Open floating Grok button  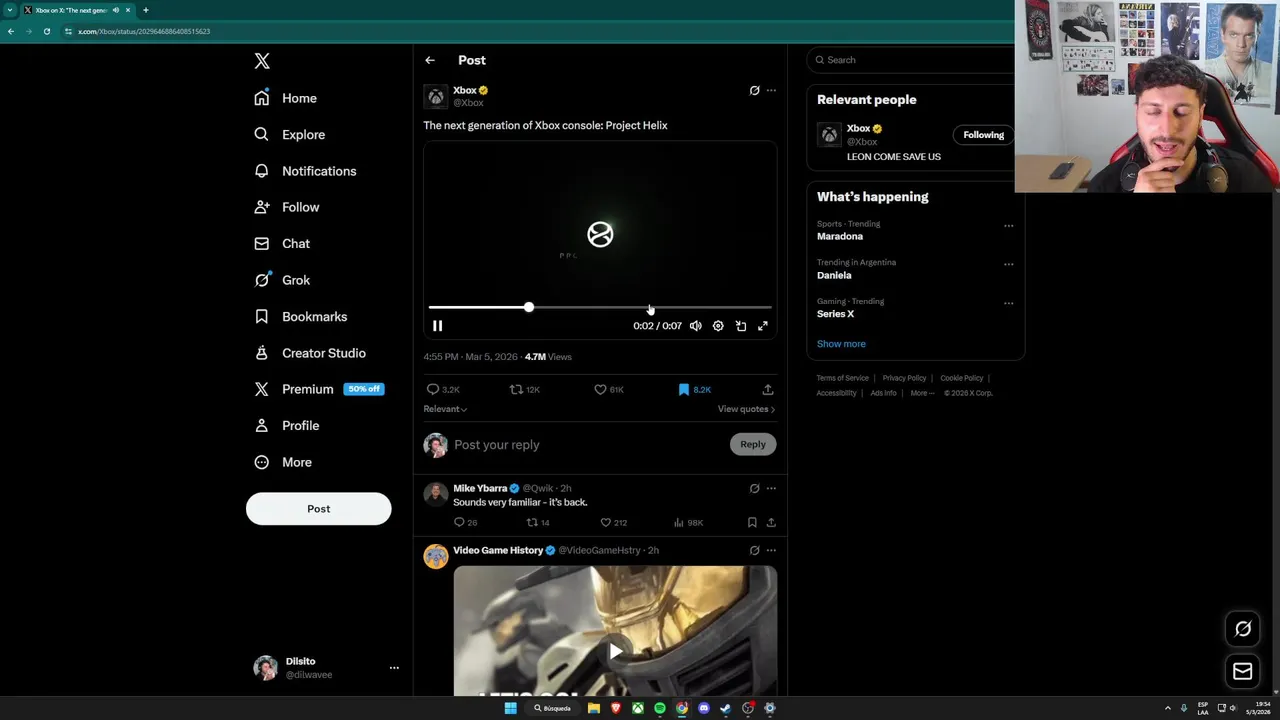click(1243, 629)
